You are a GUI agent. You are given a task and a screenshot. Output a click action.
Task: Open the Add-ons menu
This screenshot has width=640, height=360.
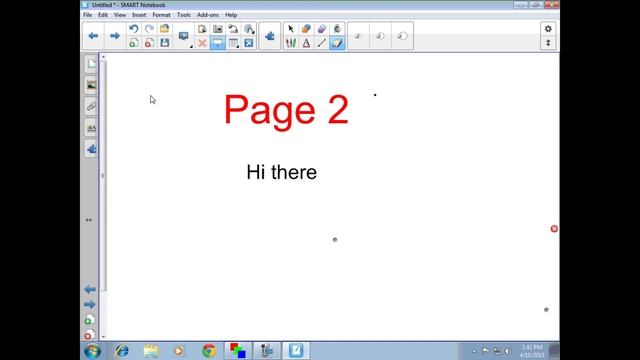(x=208, y=15)
